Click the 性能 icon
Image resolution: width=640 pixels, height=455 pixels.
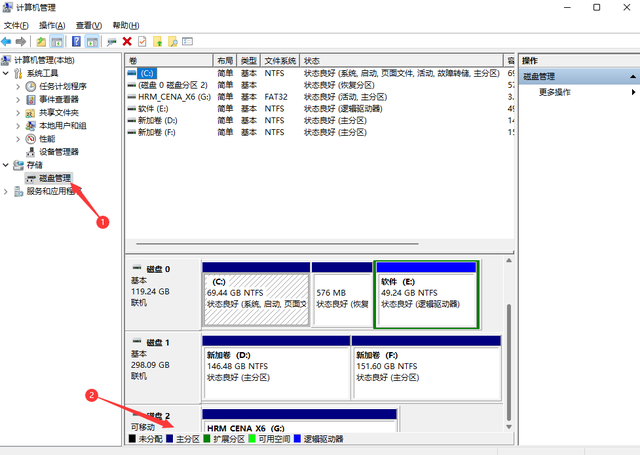pos(31,139)
